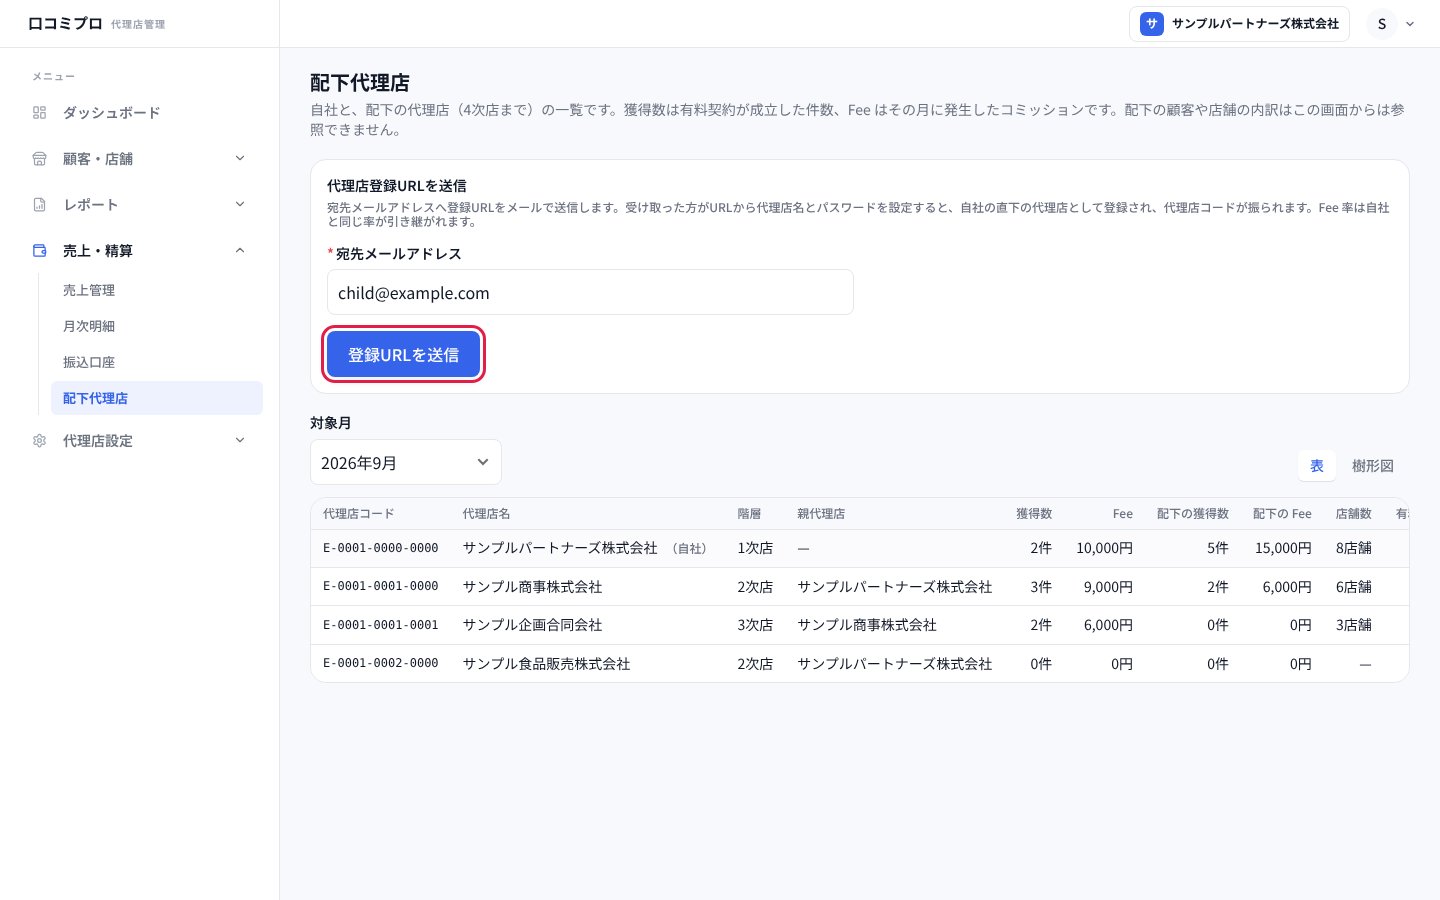Go to ダッシュボード menu item

pyautogui.click(x=140, y=113)
